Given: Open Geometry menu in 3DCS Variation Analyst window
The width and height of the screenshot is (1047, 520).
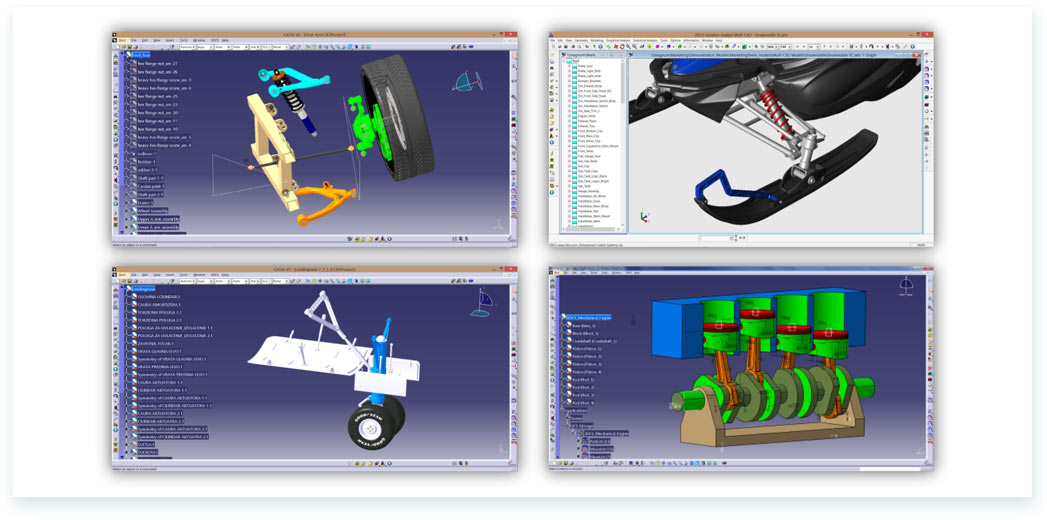Looking at the screenshot, I should point(581,41).
